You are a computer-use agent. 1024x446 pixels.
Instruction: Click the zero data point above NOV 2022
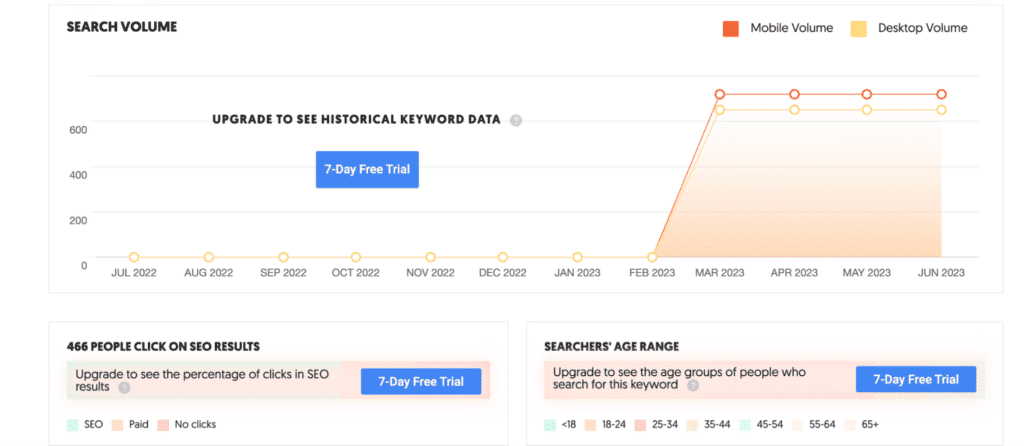tap(430, 257)
